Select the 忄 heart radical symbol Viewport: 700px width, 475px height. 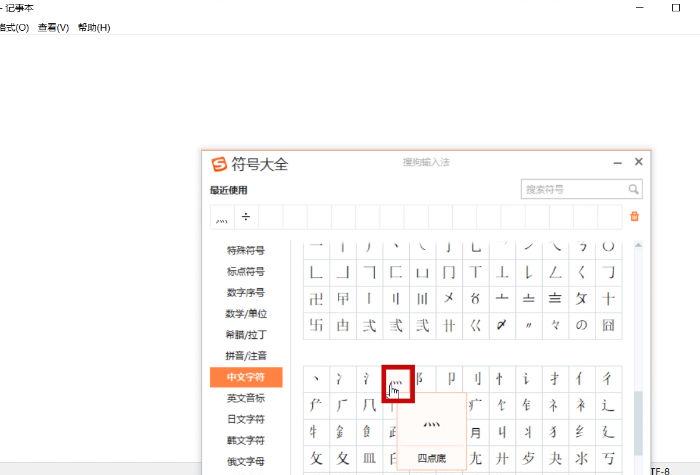(502, 379)
